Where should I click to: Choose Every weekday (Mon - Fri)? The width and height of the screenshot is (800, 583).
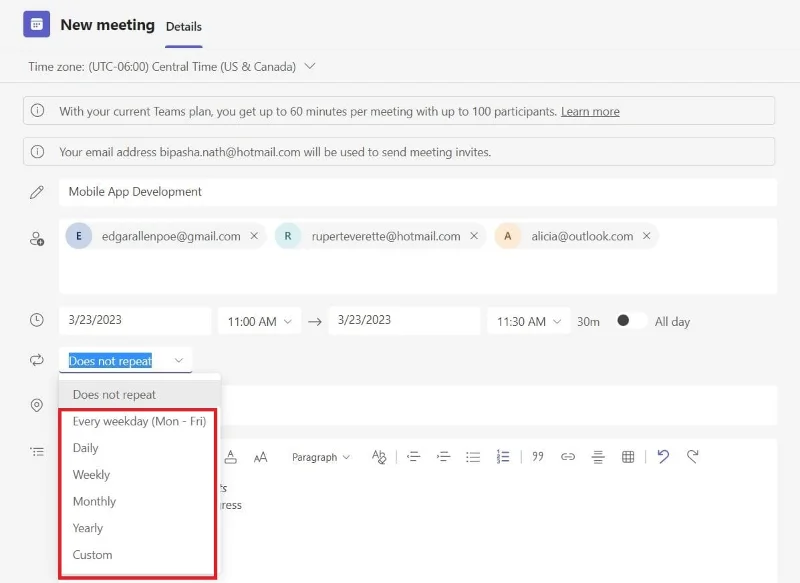[139, 421]
